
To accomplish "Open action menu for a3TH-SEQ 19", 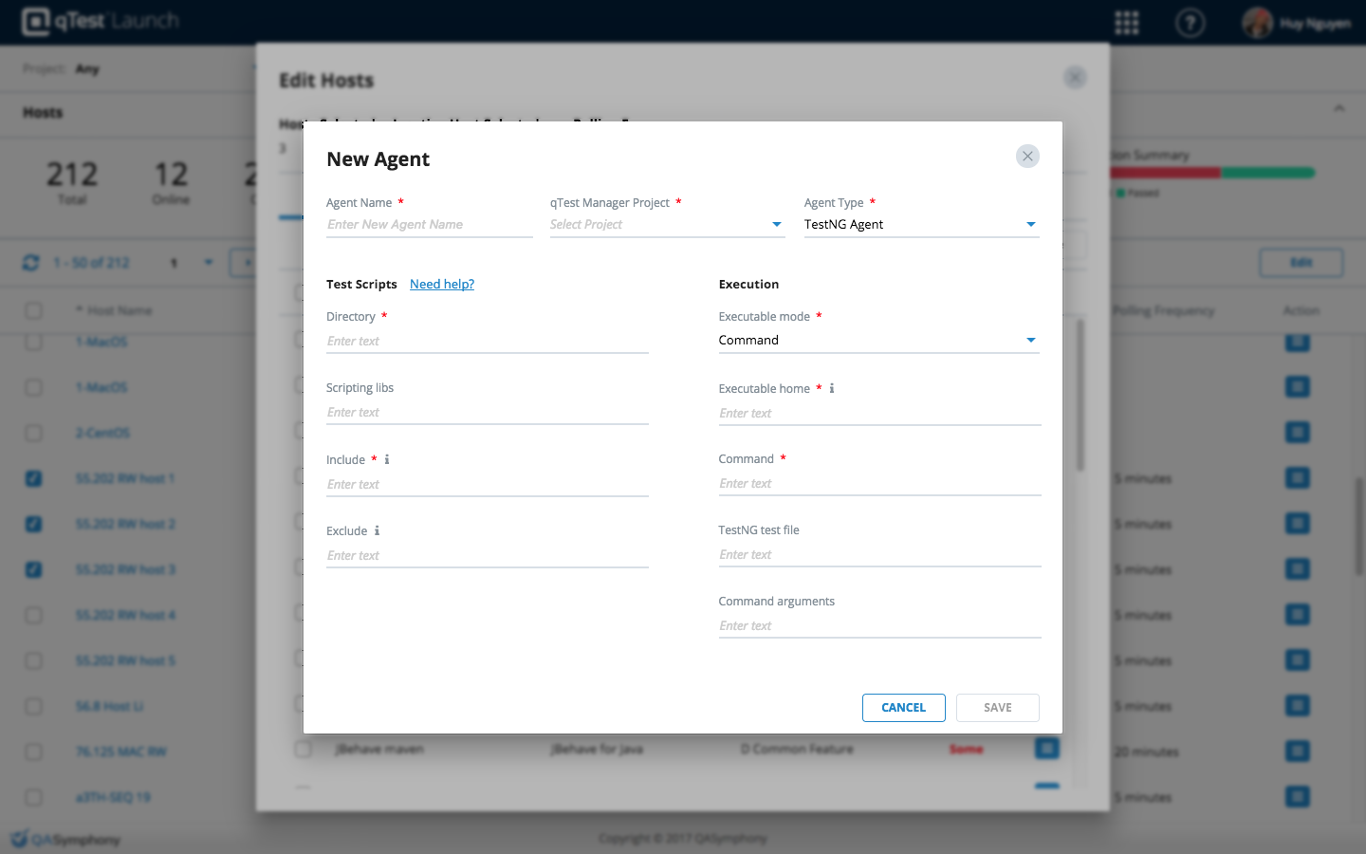I will pos(1297,797).
